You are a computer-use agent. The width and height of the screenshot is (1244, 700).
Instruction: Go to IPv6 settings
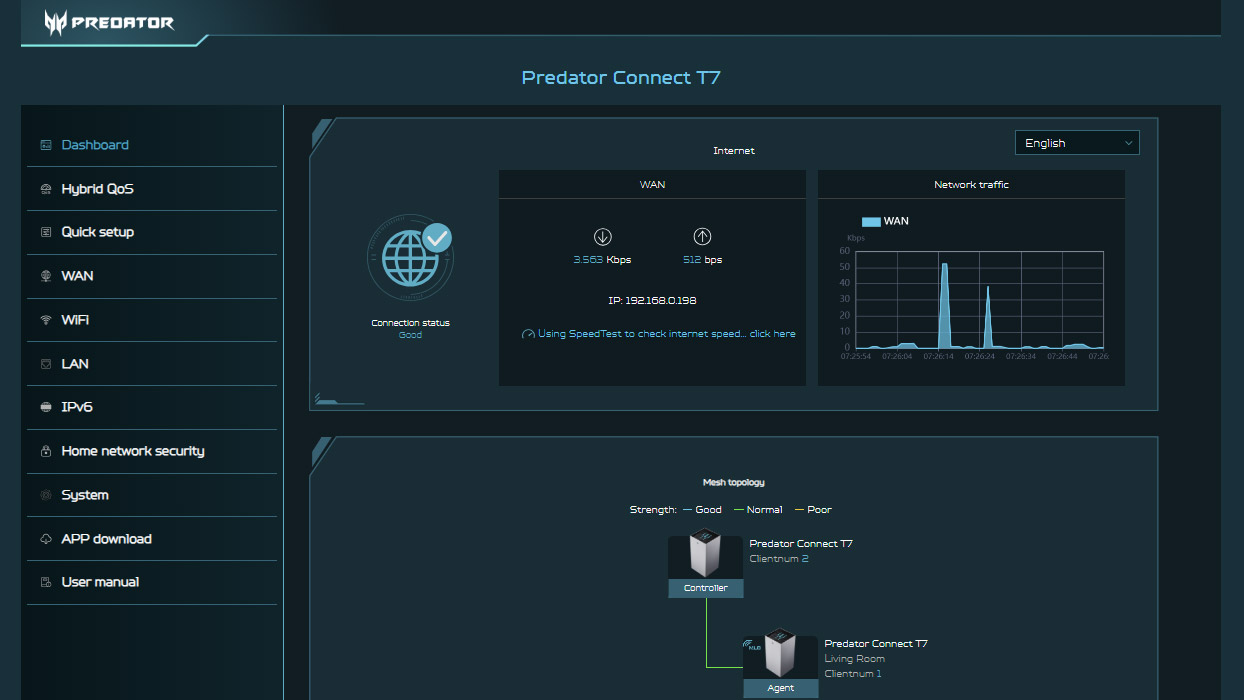(x=77, y=407)
